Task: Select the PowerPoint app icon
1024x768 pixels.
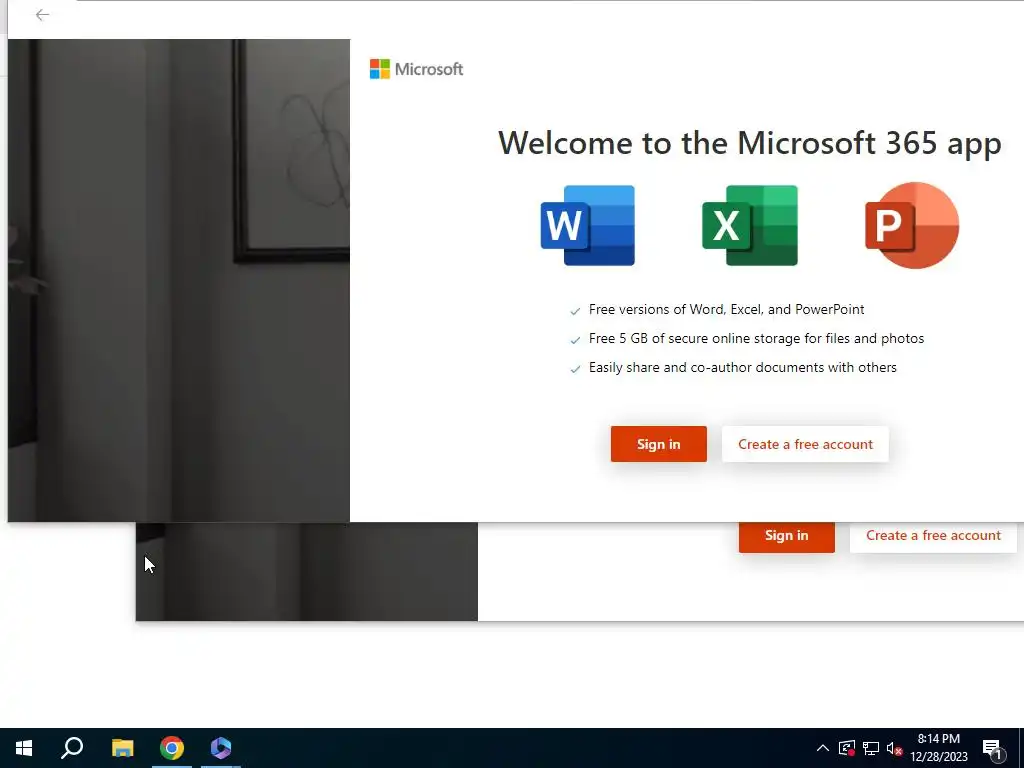Action: pos(912,225)
